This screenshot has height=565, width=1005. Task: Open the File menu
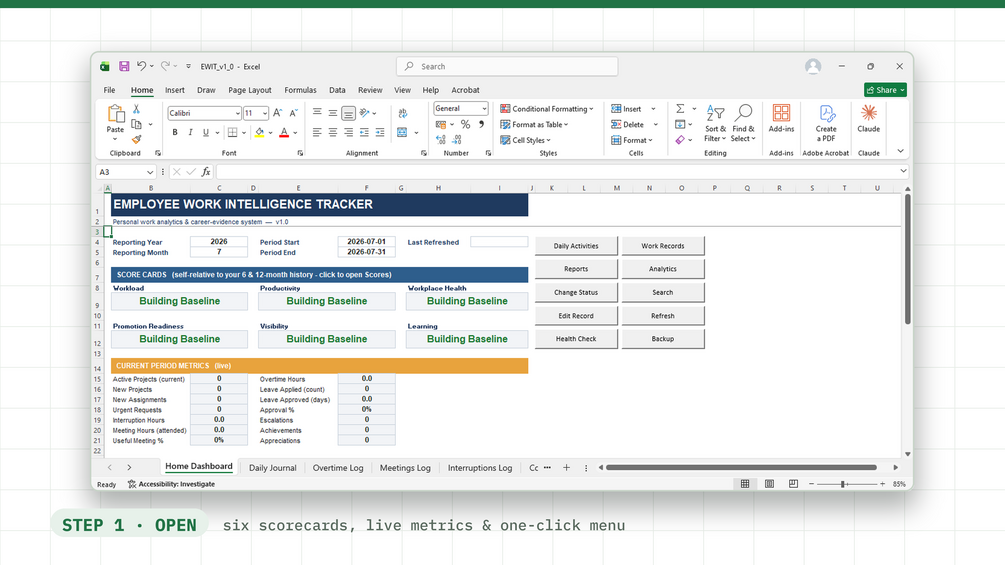click(110, 90)
